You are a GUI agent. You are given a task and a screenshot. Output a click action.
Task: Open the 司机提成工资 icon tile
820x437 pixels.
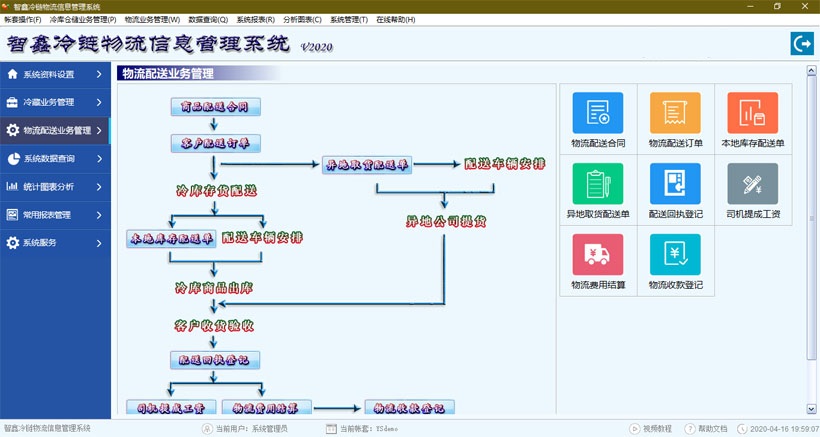tap(753, 183)
